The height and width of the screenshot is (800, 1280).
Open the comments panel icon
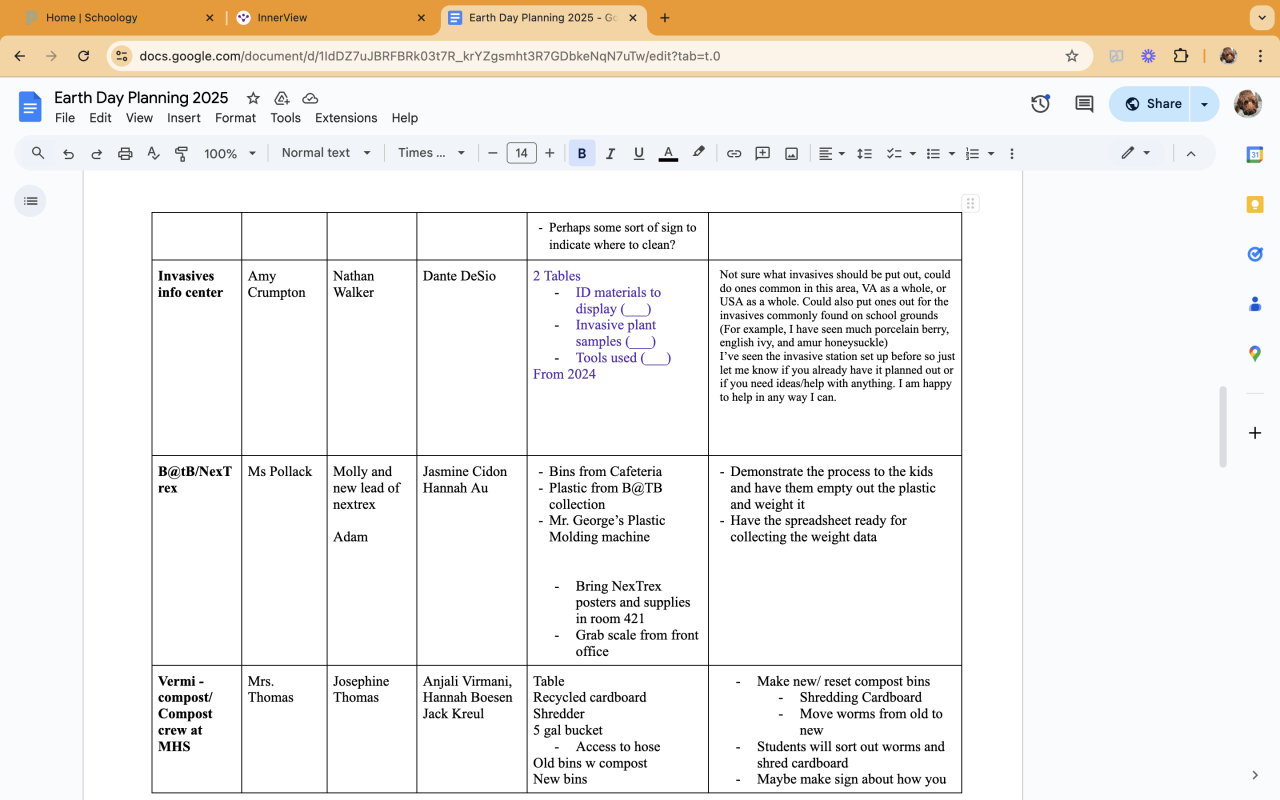pyautogui.click(x=1084, y=104)
